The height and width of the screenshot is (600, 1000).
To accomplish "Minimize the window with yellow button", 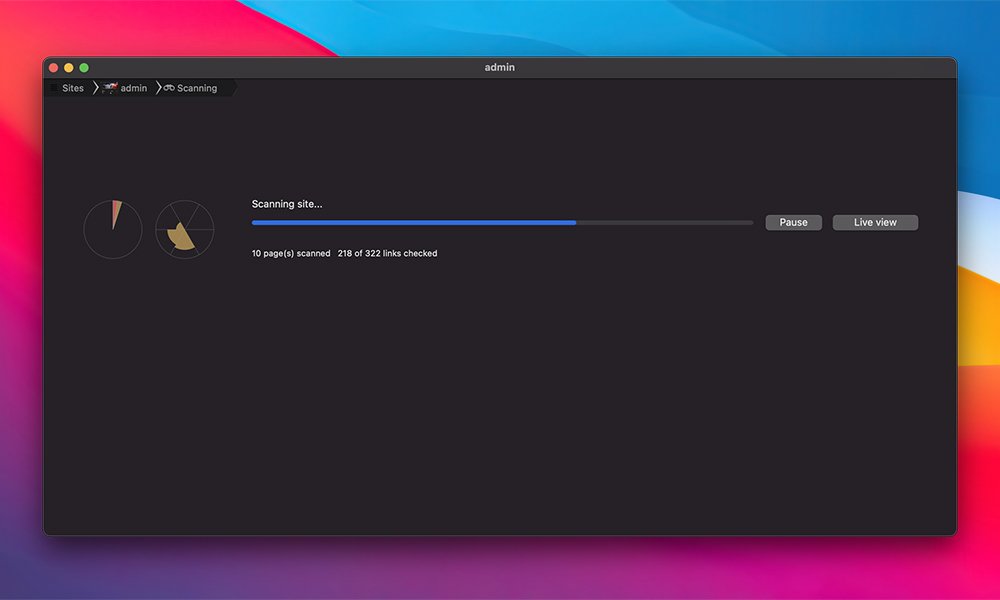I will tap(69, 67).
